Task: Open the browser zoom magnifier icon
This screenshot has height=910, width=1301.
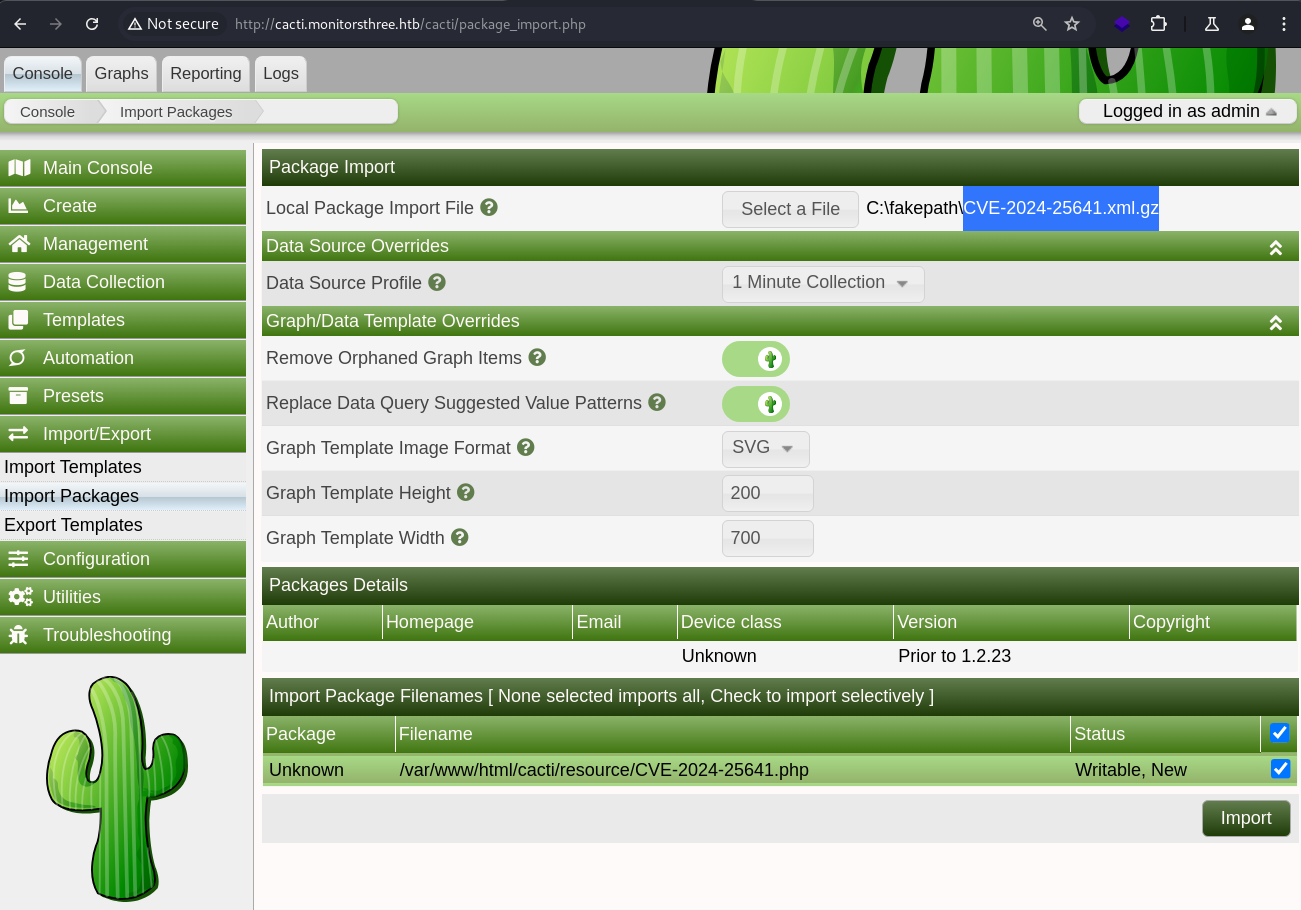Action: coord(1040,24)
